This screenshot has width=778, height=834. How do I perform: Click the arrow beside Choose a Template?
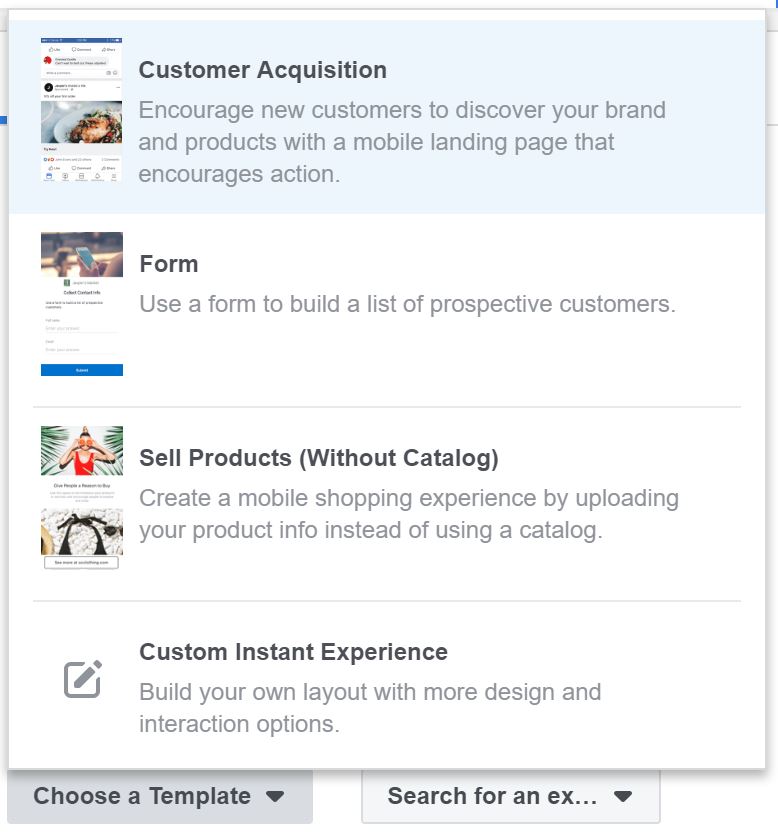coord(276,797)
